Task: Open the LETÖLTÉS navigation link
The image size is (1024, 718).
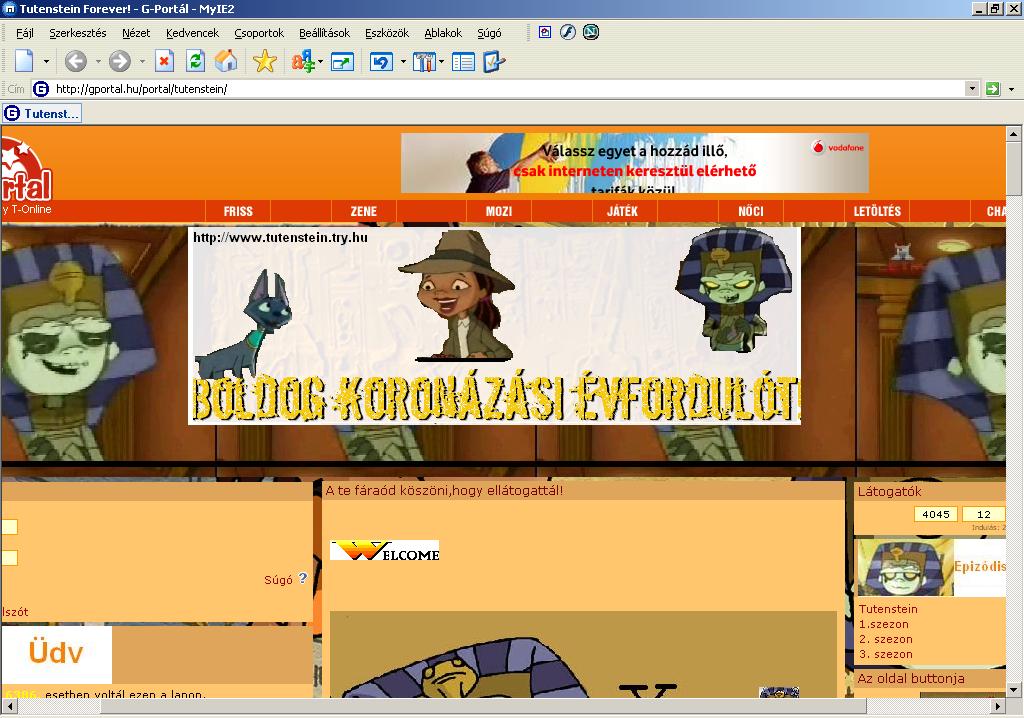Action: pos(877,211)
